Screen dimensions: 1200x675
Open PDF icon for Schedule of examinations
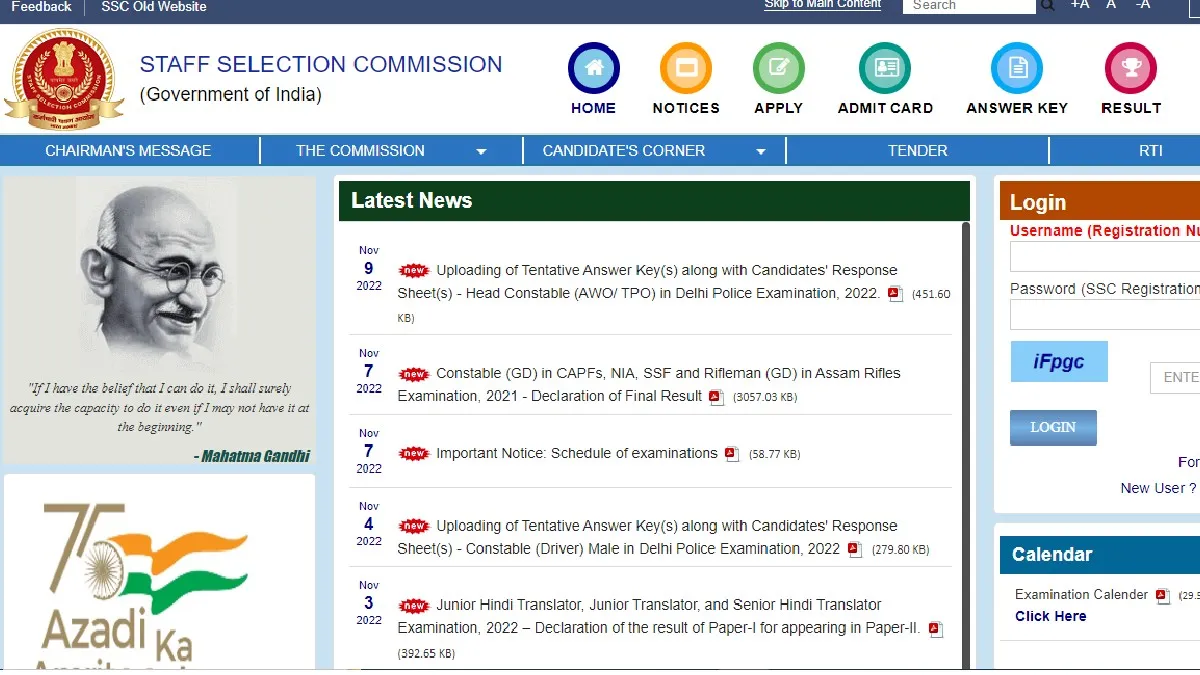coord(732,454)
